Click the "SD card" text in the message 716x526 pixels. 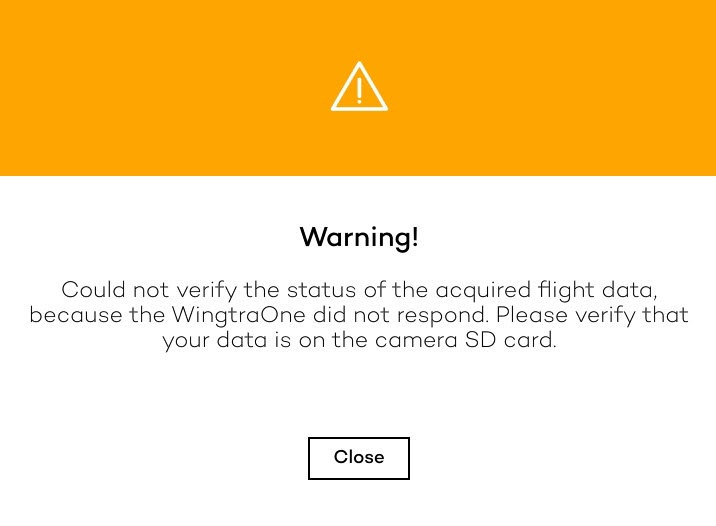click(511, 340)
